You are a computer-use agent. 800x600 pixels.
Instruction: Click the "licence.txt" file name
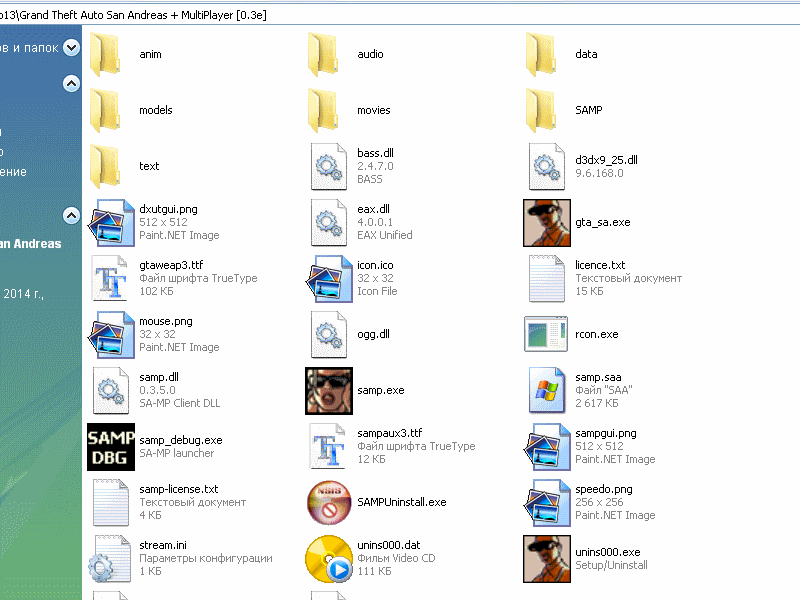pyautogui.click(x=600, y=265)
